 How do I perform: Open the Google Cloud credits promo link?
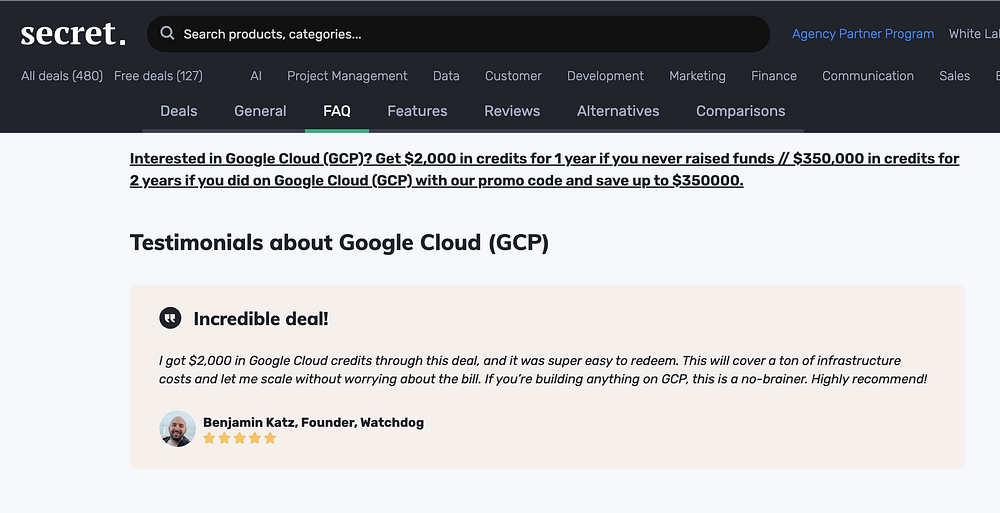[x=544, y=170]
